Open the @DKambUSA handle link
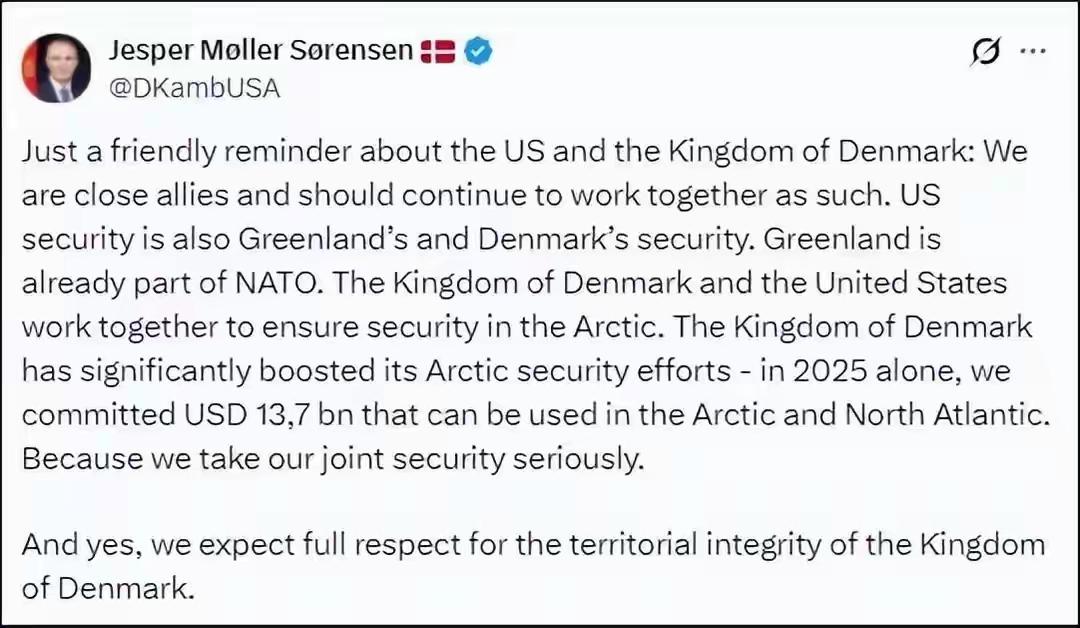 point(195,88)
